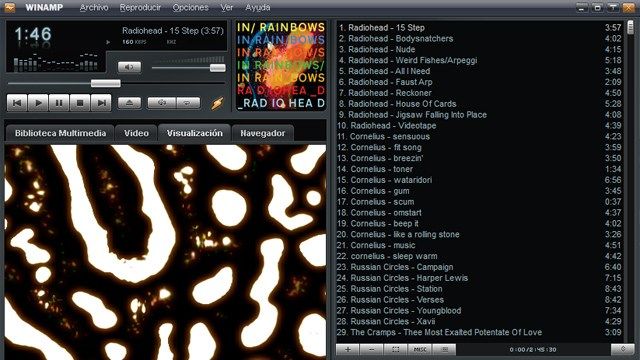Click the elapsed time display 1:46
The image size is (640, 360).
click(x=33, y=34)
